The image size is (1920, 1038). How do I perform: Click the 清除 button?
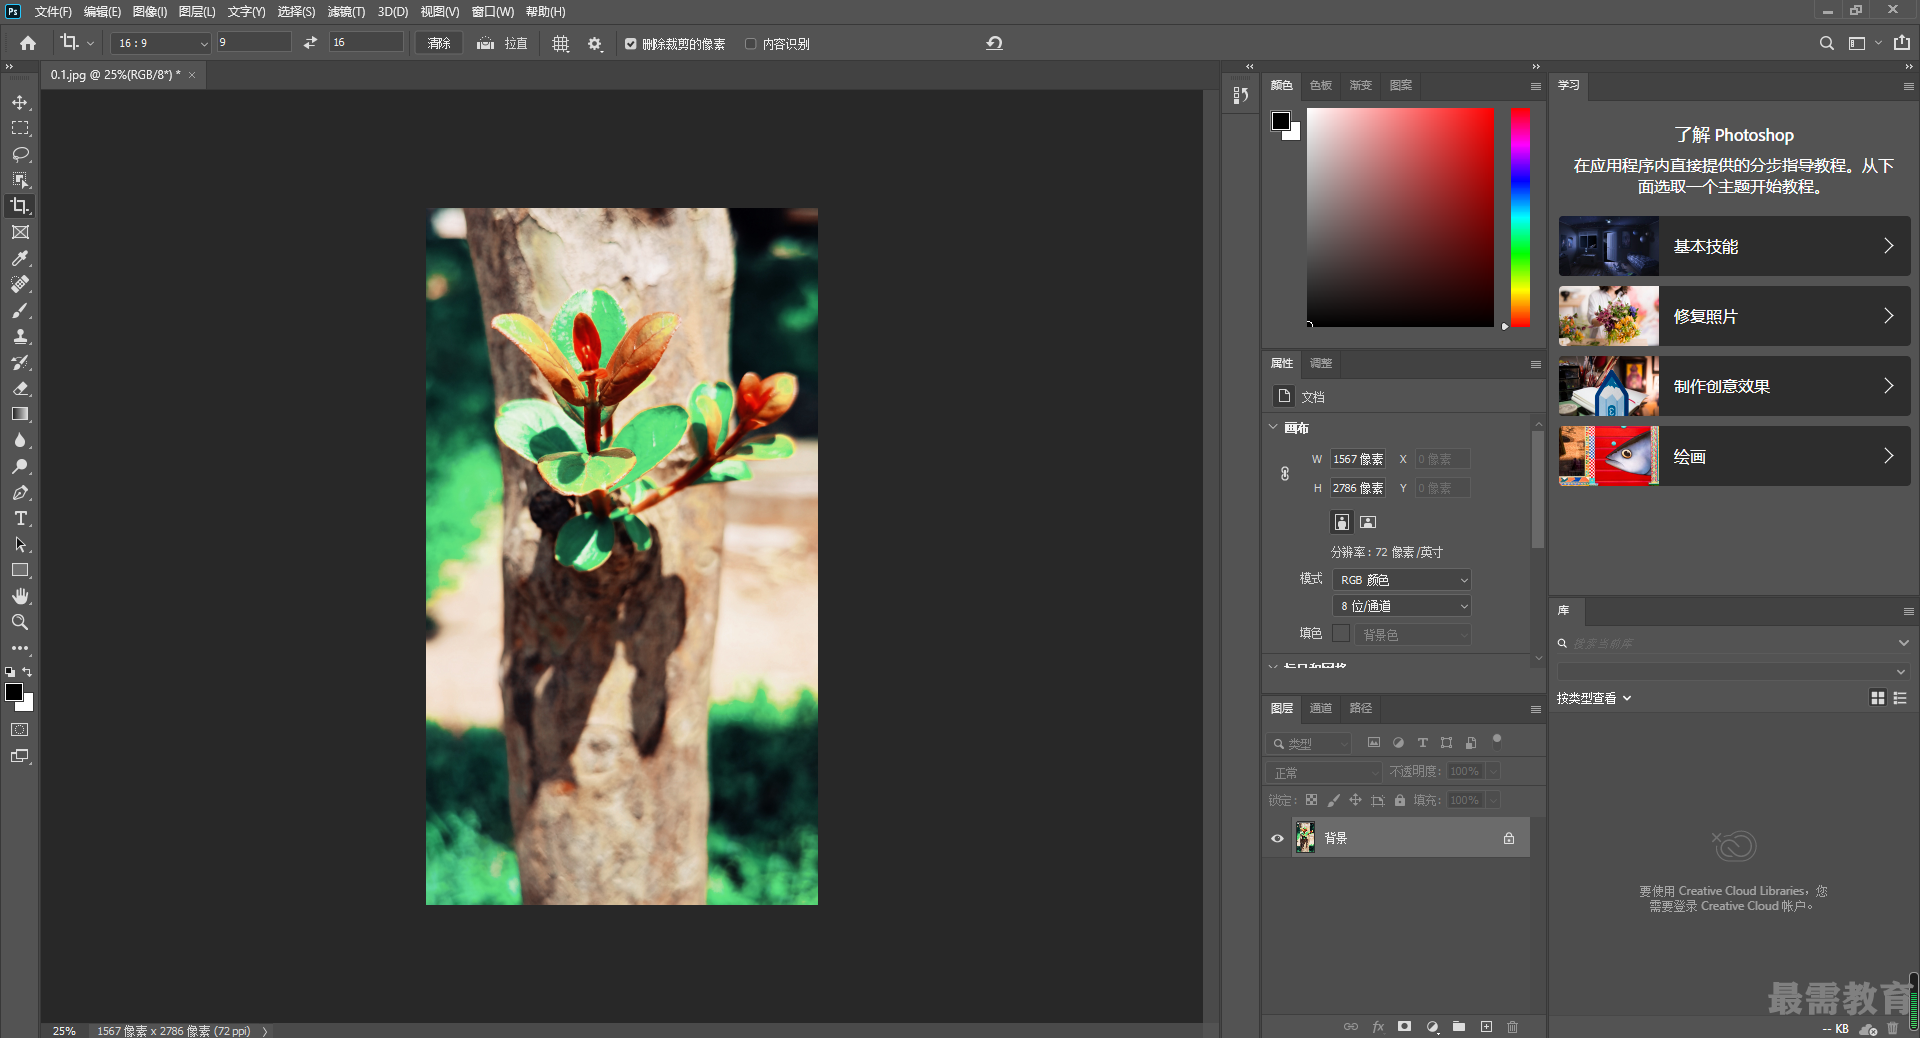click(x=439, y=43)
